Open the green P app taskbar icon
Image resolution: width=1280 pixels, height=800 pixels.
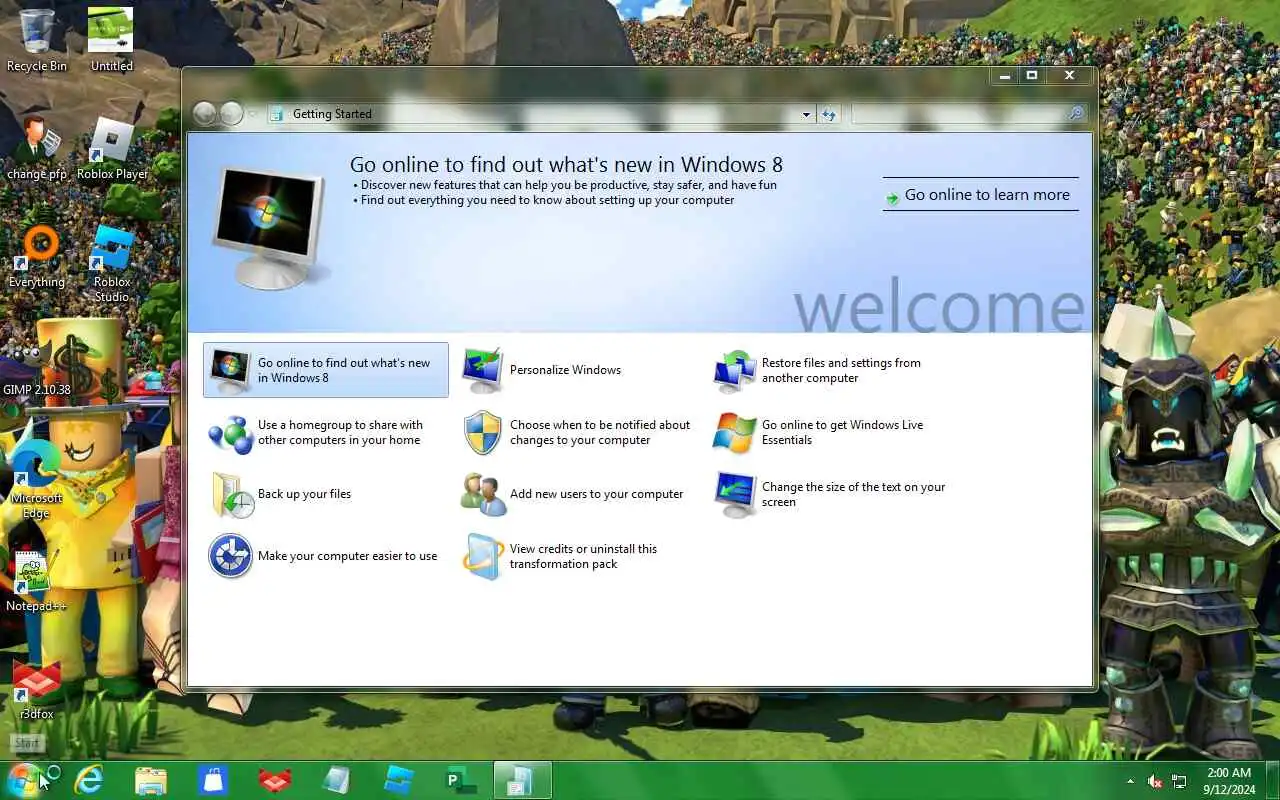[461, 780]
